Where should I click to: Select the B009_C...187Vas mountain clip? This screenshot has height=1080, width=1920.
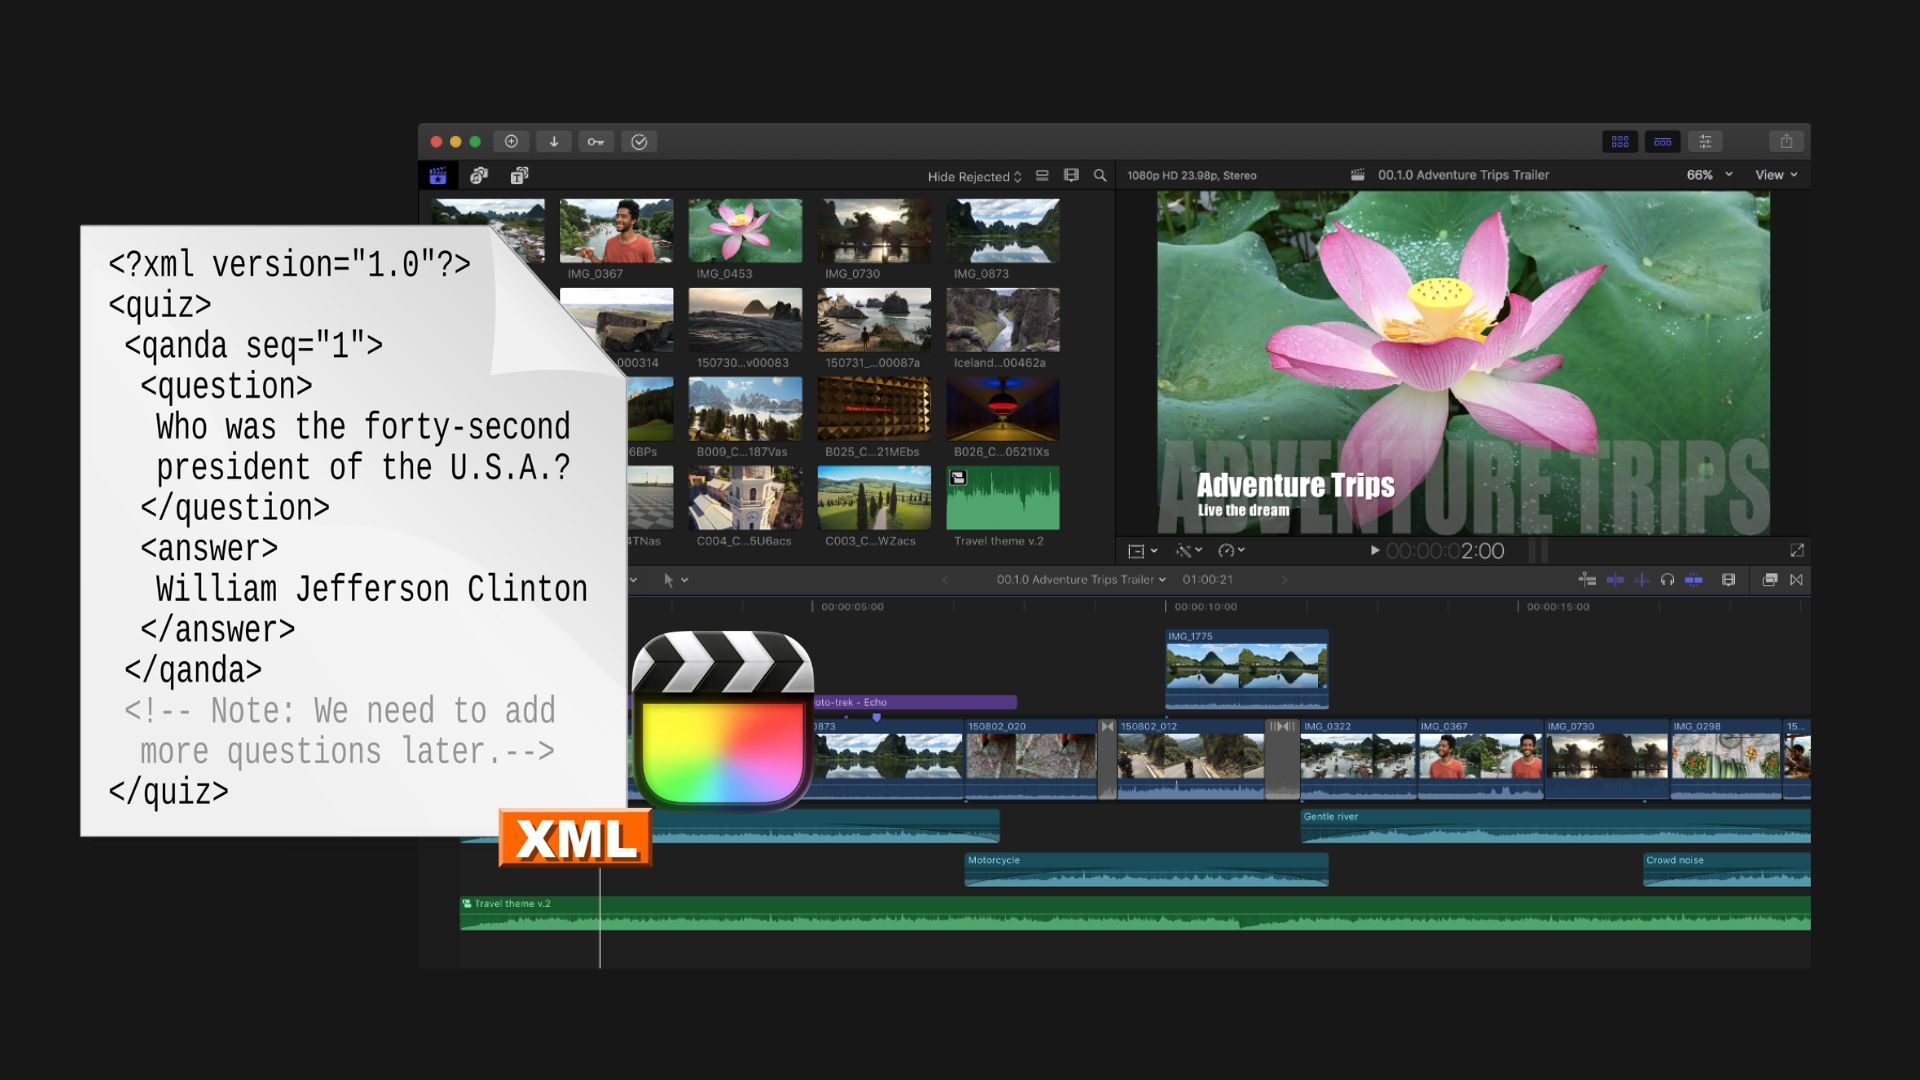pos(745,409)
